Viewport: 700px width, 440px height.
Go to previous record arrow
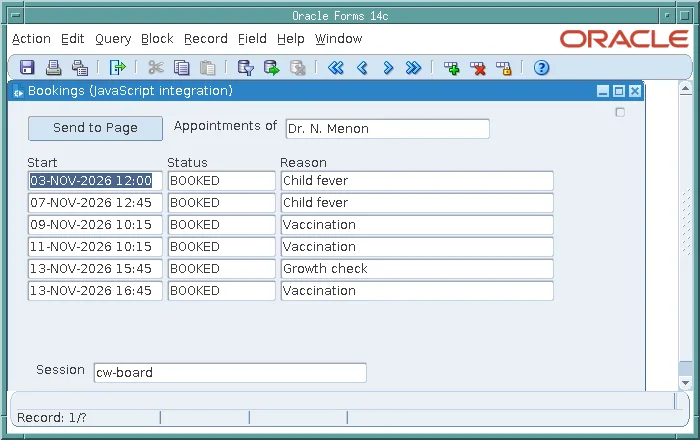[x=362, y=68]
